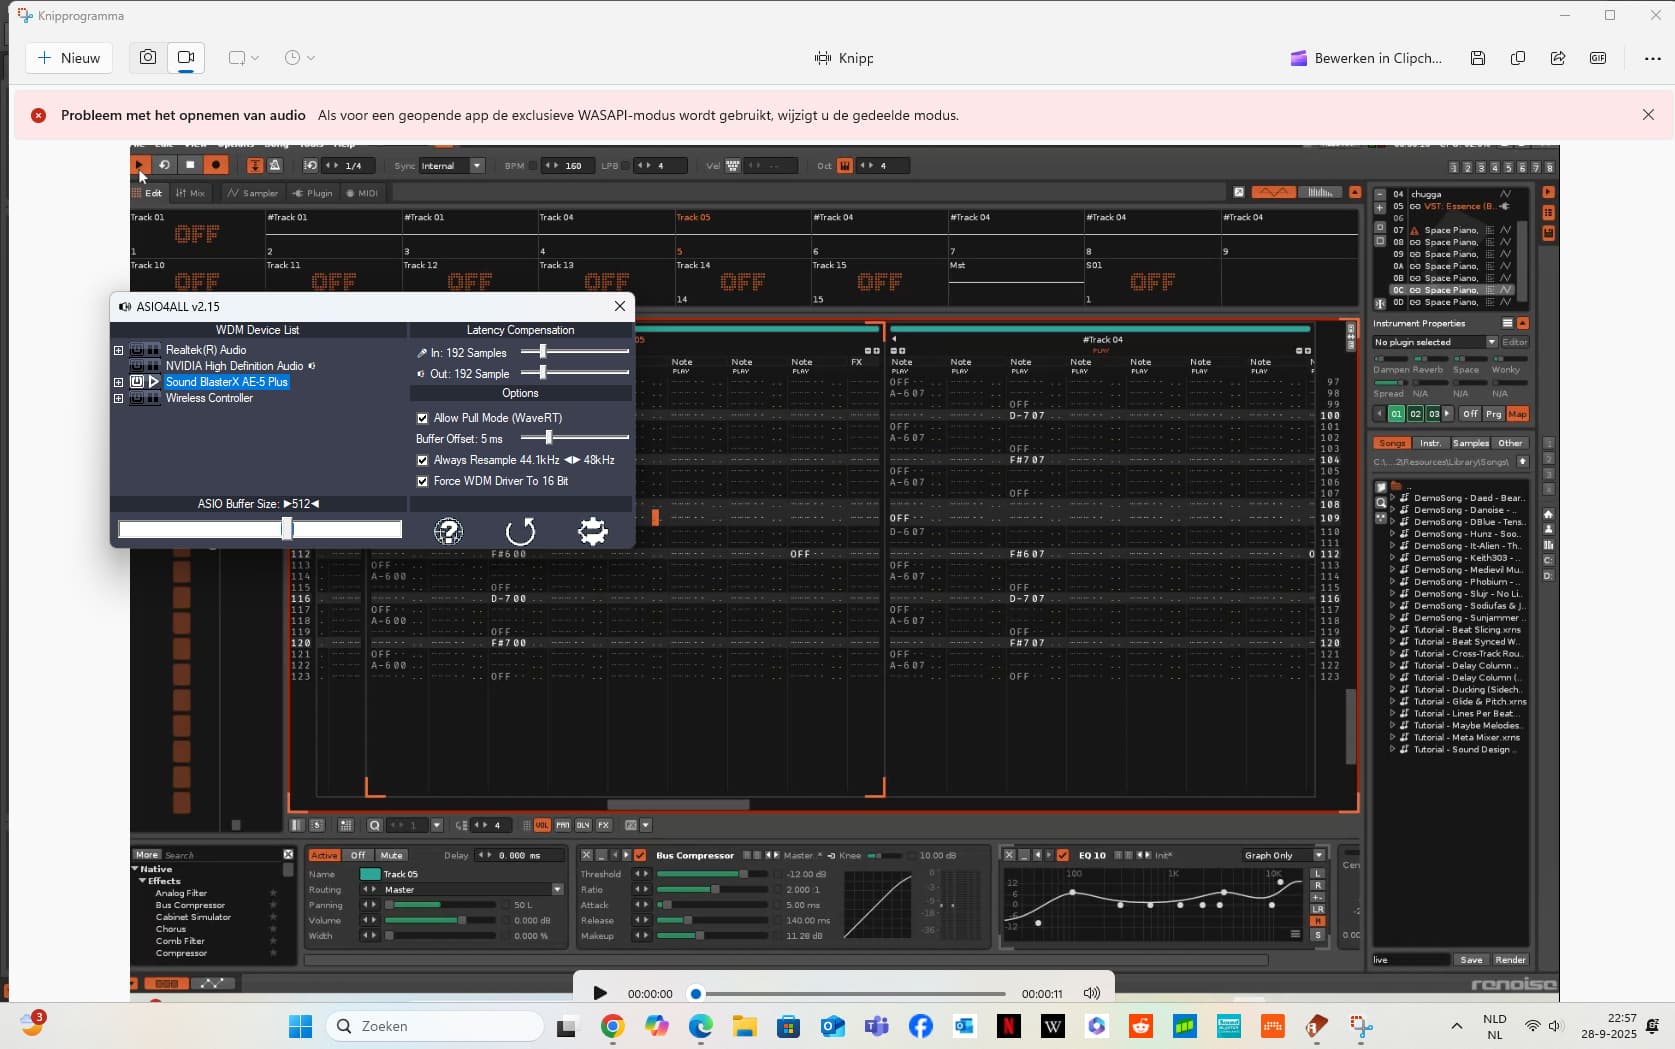Click the ASIO4ALL reset arrow icon
Viewport: 1675px width, 1049px height.
pyautogui.click(x=520, y=531)
